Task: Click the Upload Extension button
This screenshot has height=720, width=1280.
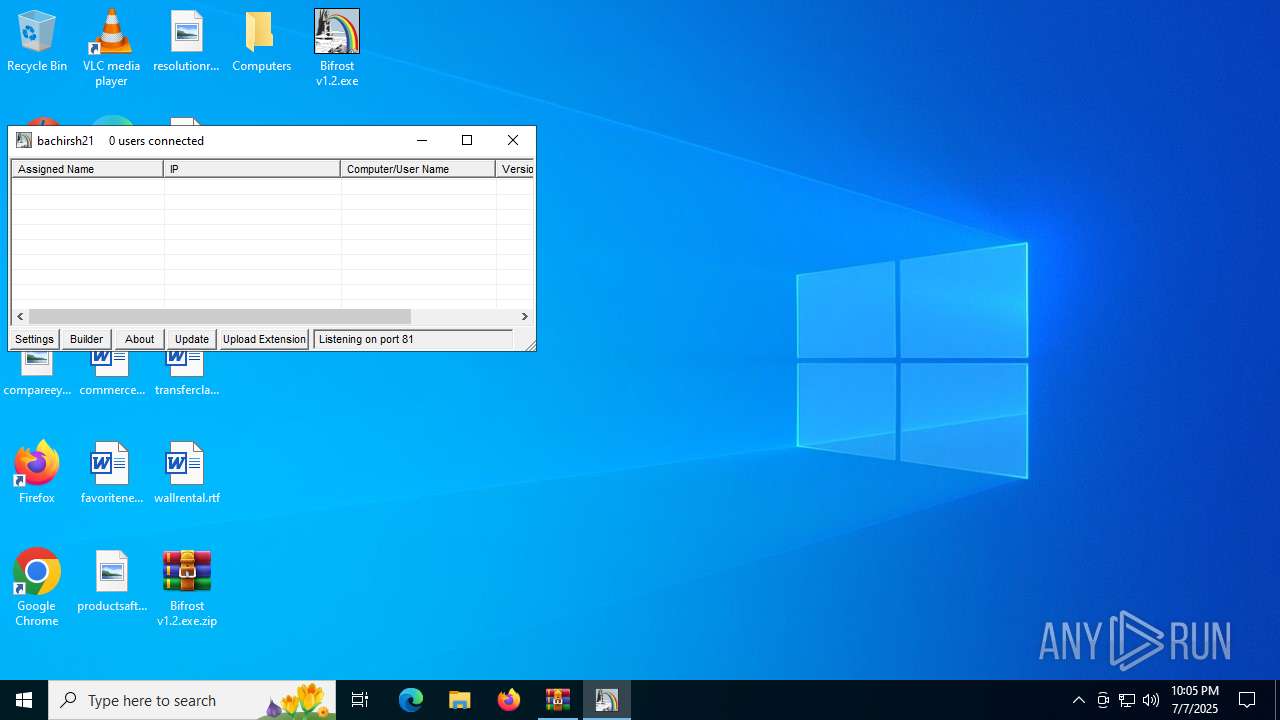Action: [264, 339]
